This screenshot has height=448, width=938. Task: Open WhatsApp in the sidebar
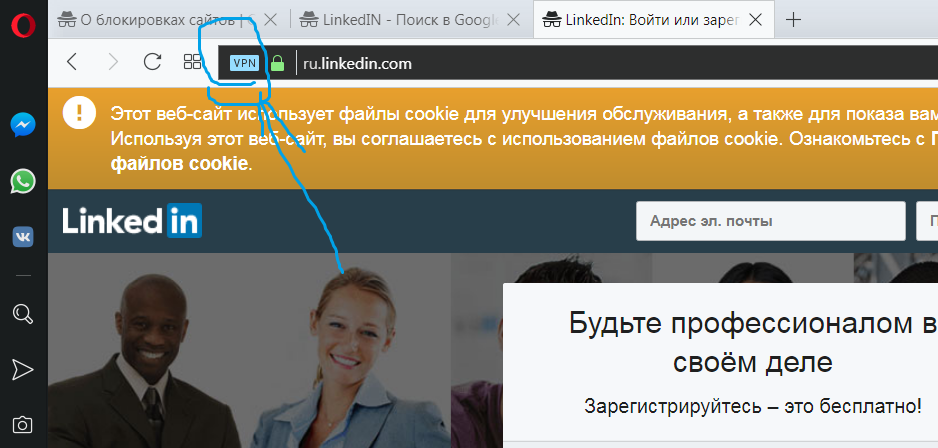pyautogui.click(x=23, y=181)
